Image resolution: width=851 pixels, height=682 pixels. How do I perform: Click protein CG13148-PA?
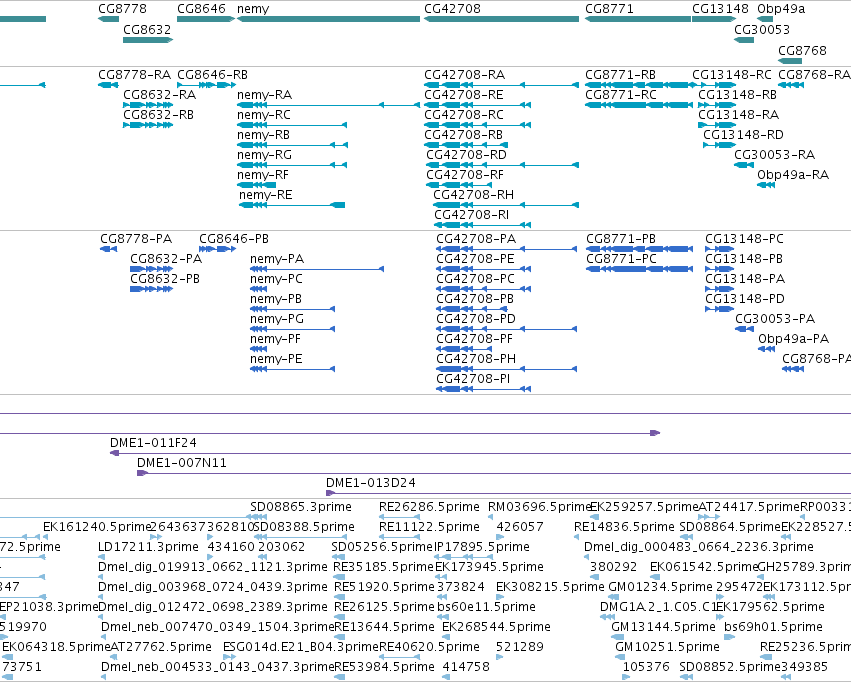[720, 289]
